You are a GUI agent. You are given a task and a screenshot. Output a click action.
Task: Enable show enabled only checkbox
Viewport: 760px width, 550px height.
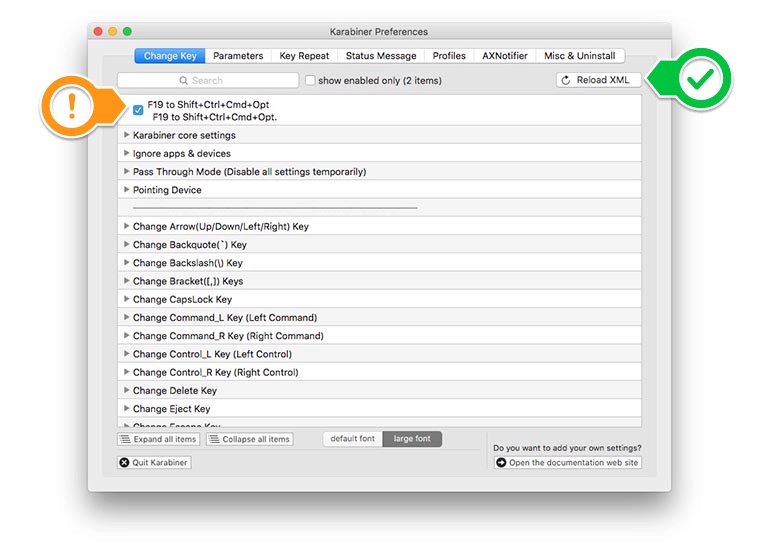coord(310,80)
